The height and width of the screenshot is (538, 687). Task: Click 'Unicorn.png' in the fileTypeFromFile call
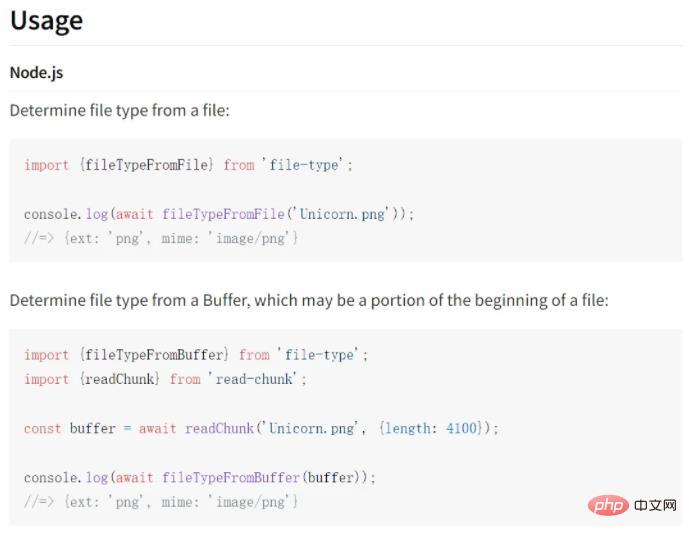(342, 214)
